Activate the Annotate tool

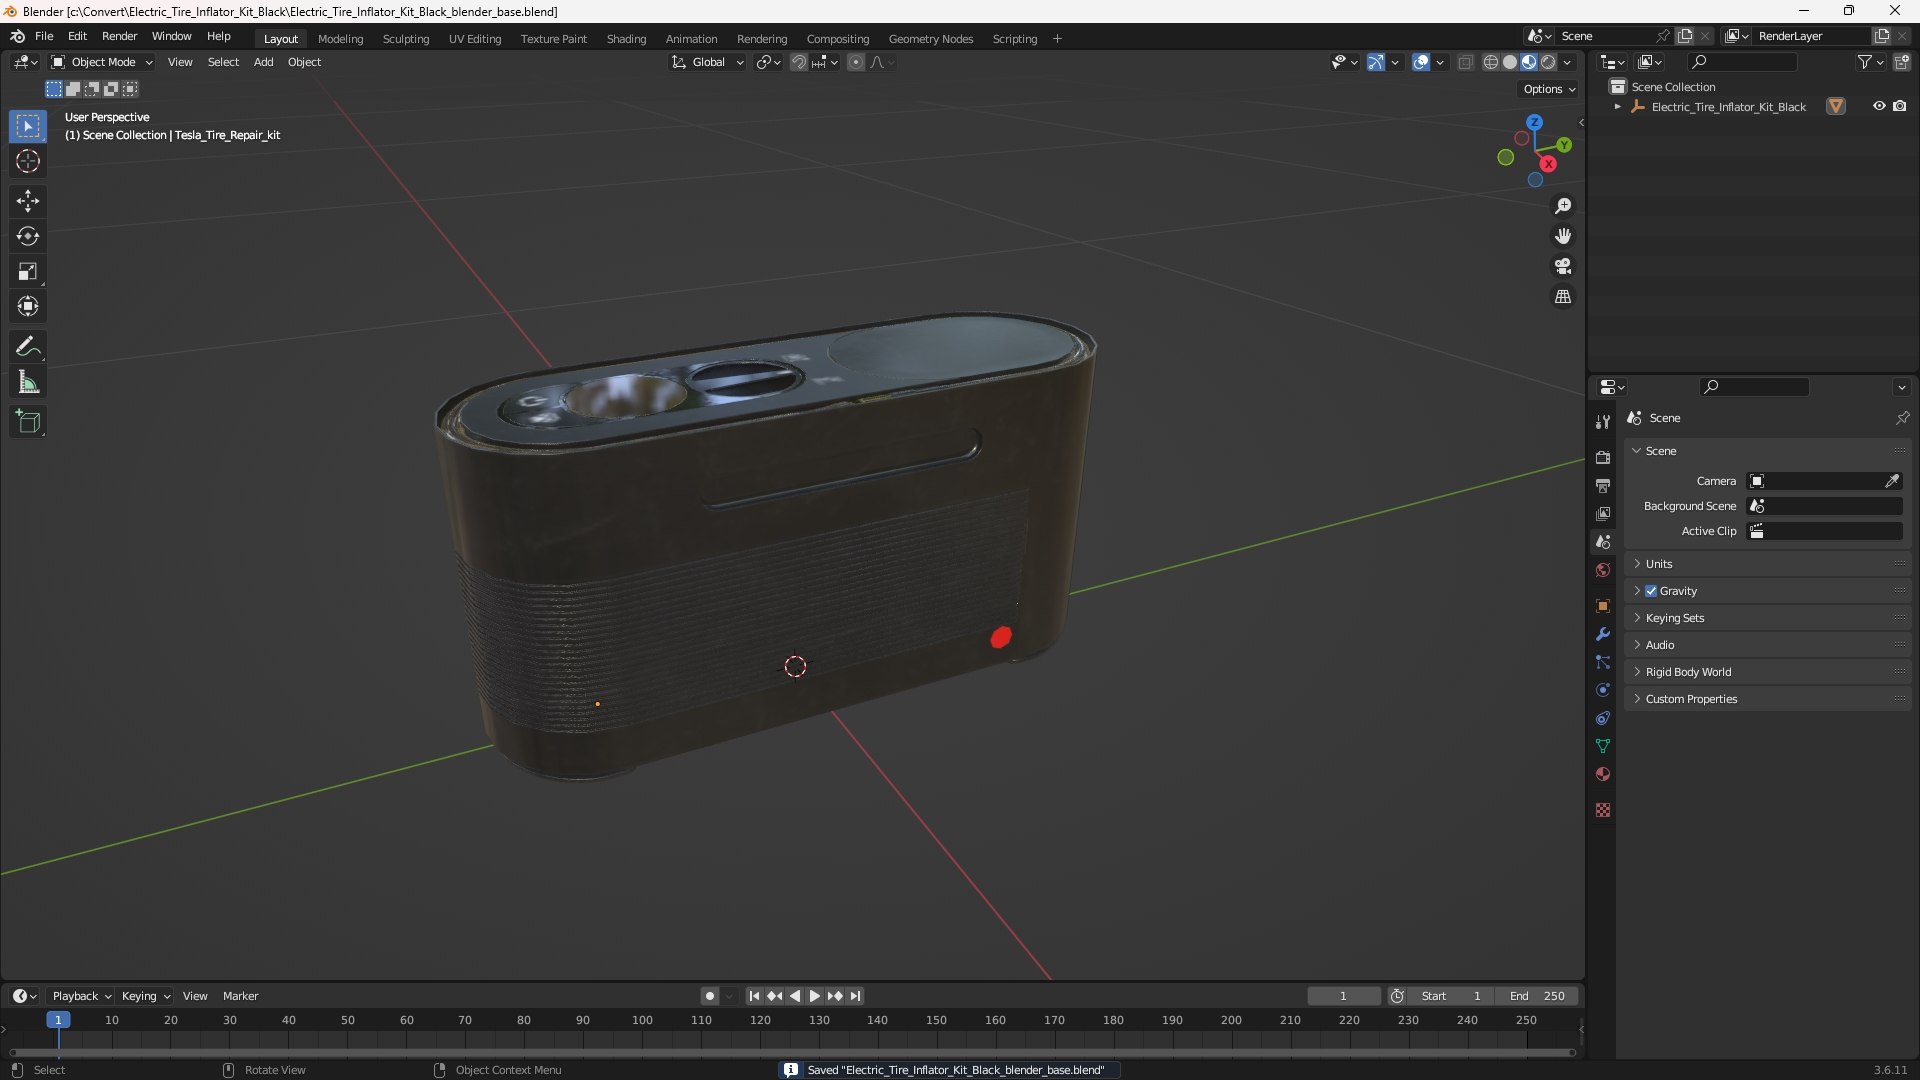tap(27, 347)
